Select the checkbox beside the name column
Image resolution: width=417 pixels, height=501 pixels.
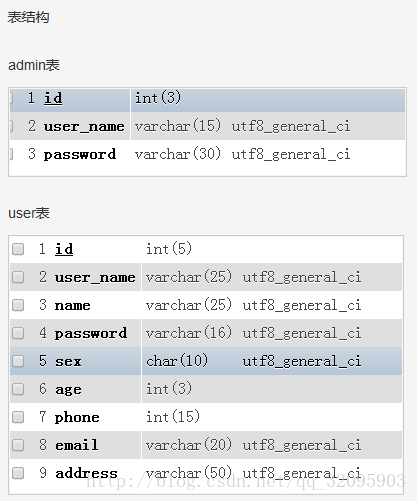[x=18, y=305]
